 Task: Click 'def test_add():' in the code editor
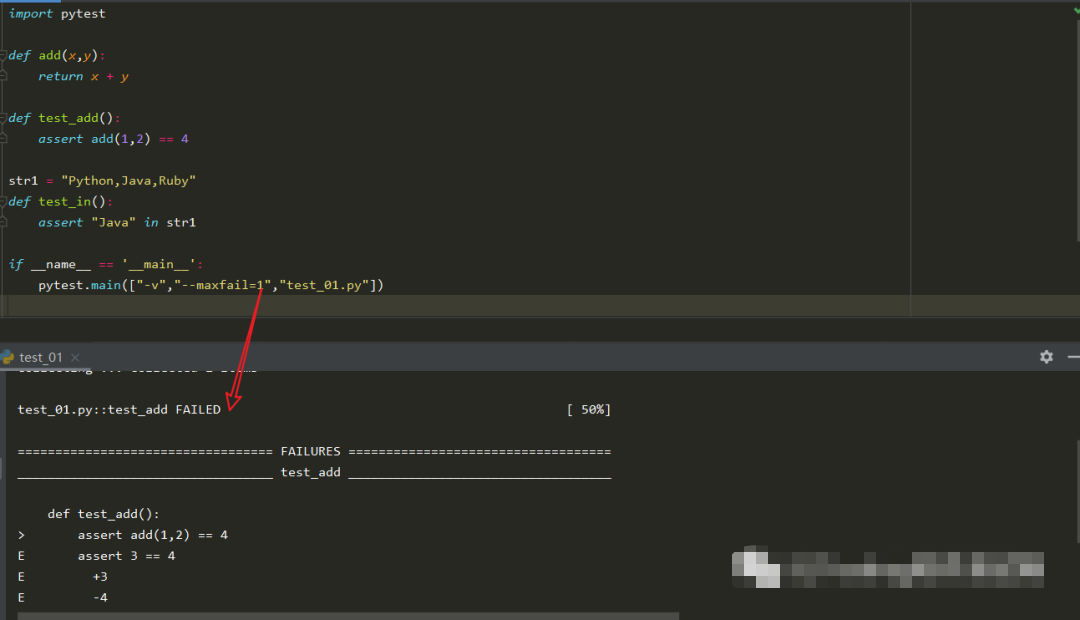pos(65,118)
